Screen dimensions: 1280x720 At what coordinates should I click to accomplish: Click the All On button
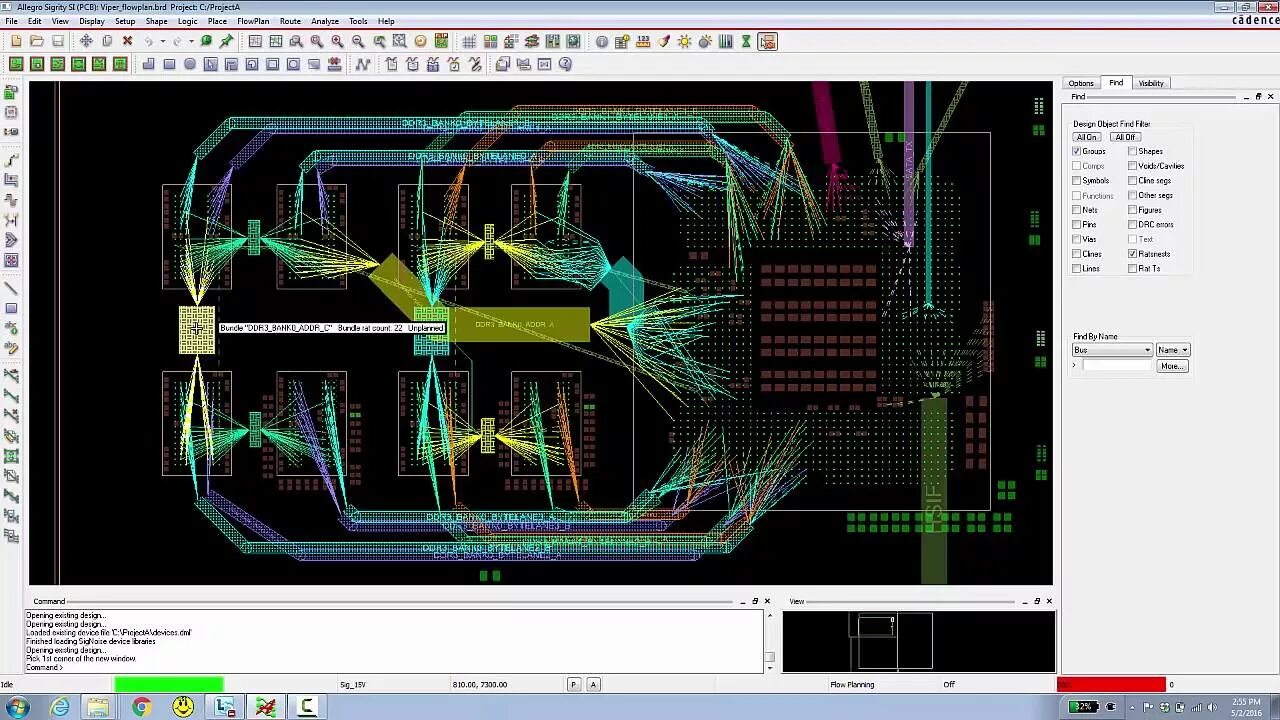pyautogui.click(x=1086, y=137)
